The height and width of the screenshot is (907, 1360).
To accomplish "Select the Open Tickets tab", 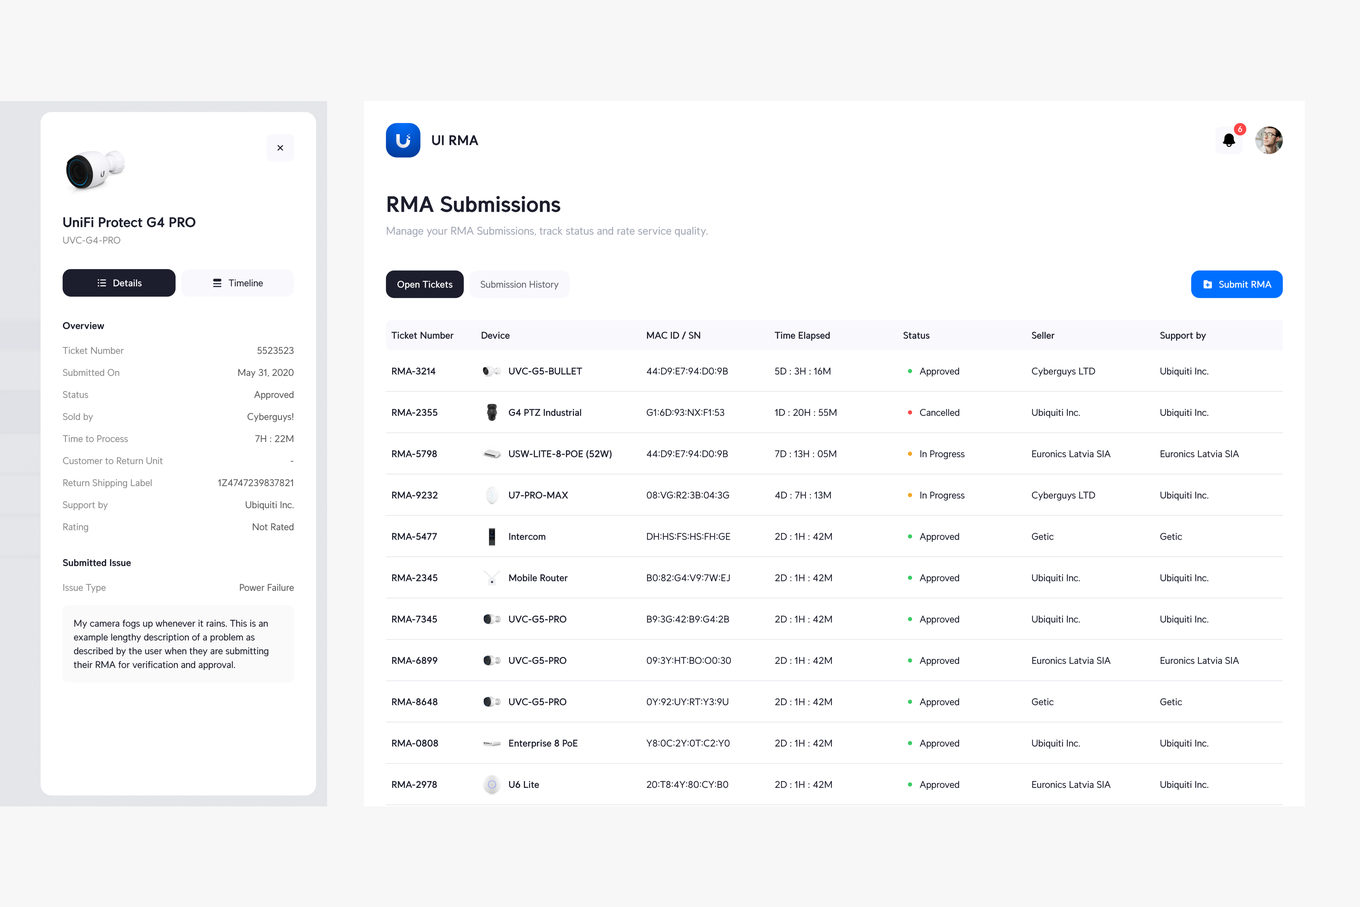I will point(425,284).
